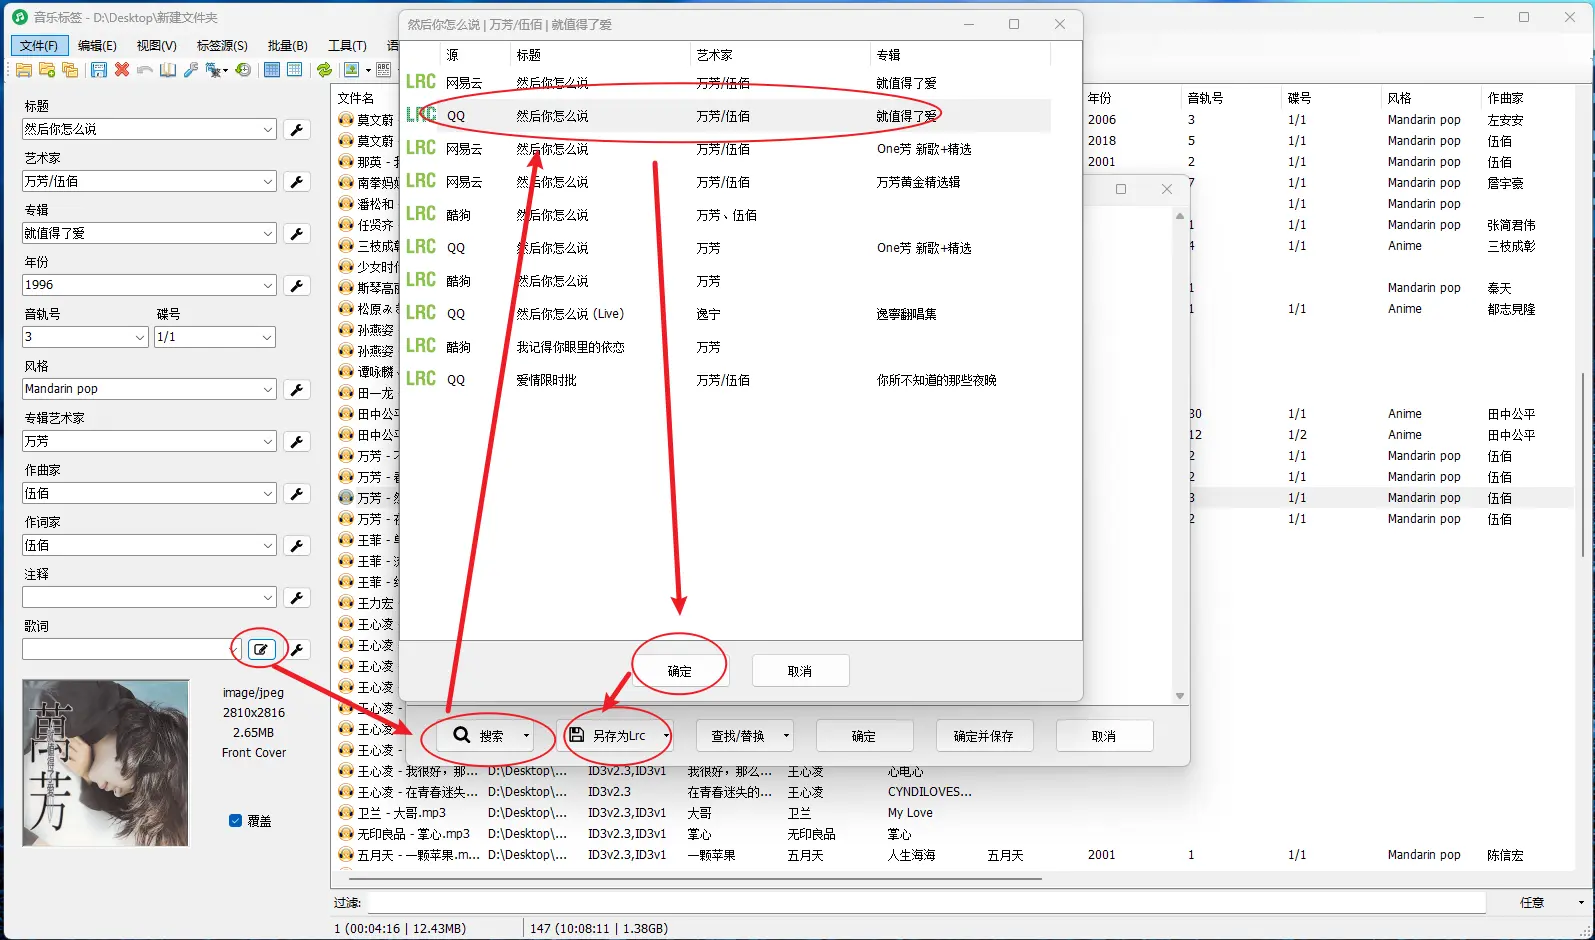Click the open book toolbar icon
1595x940 pixels.
click(x=168, y=70)
